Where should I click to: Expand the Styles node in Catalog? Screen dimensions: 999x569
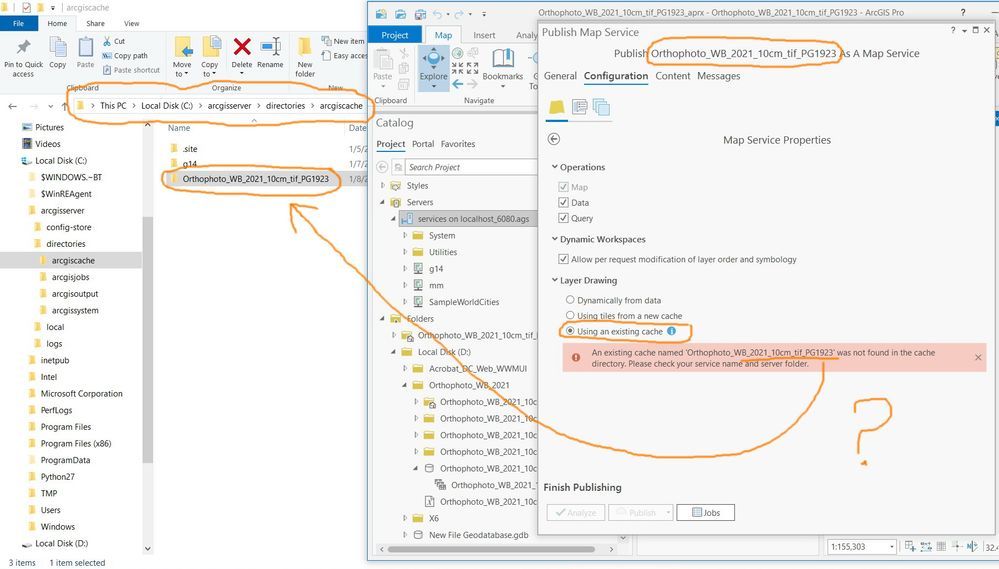(383, 185)
